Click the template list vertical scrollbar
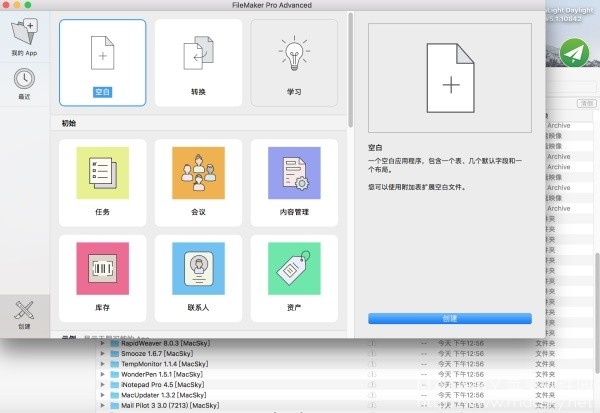Image resolution: width=600 pixels, height=413 pixels. coord(351,70)
